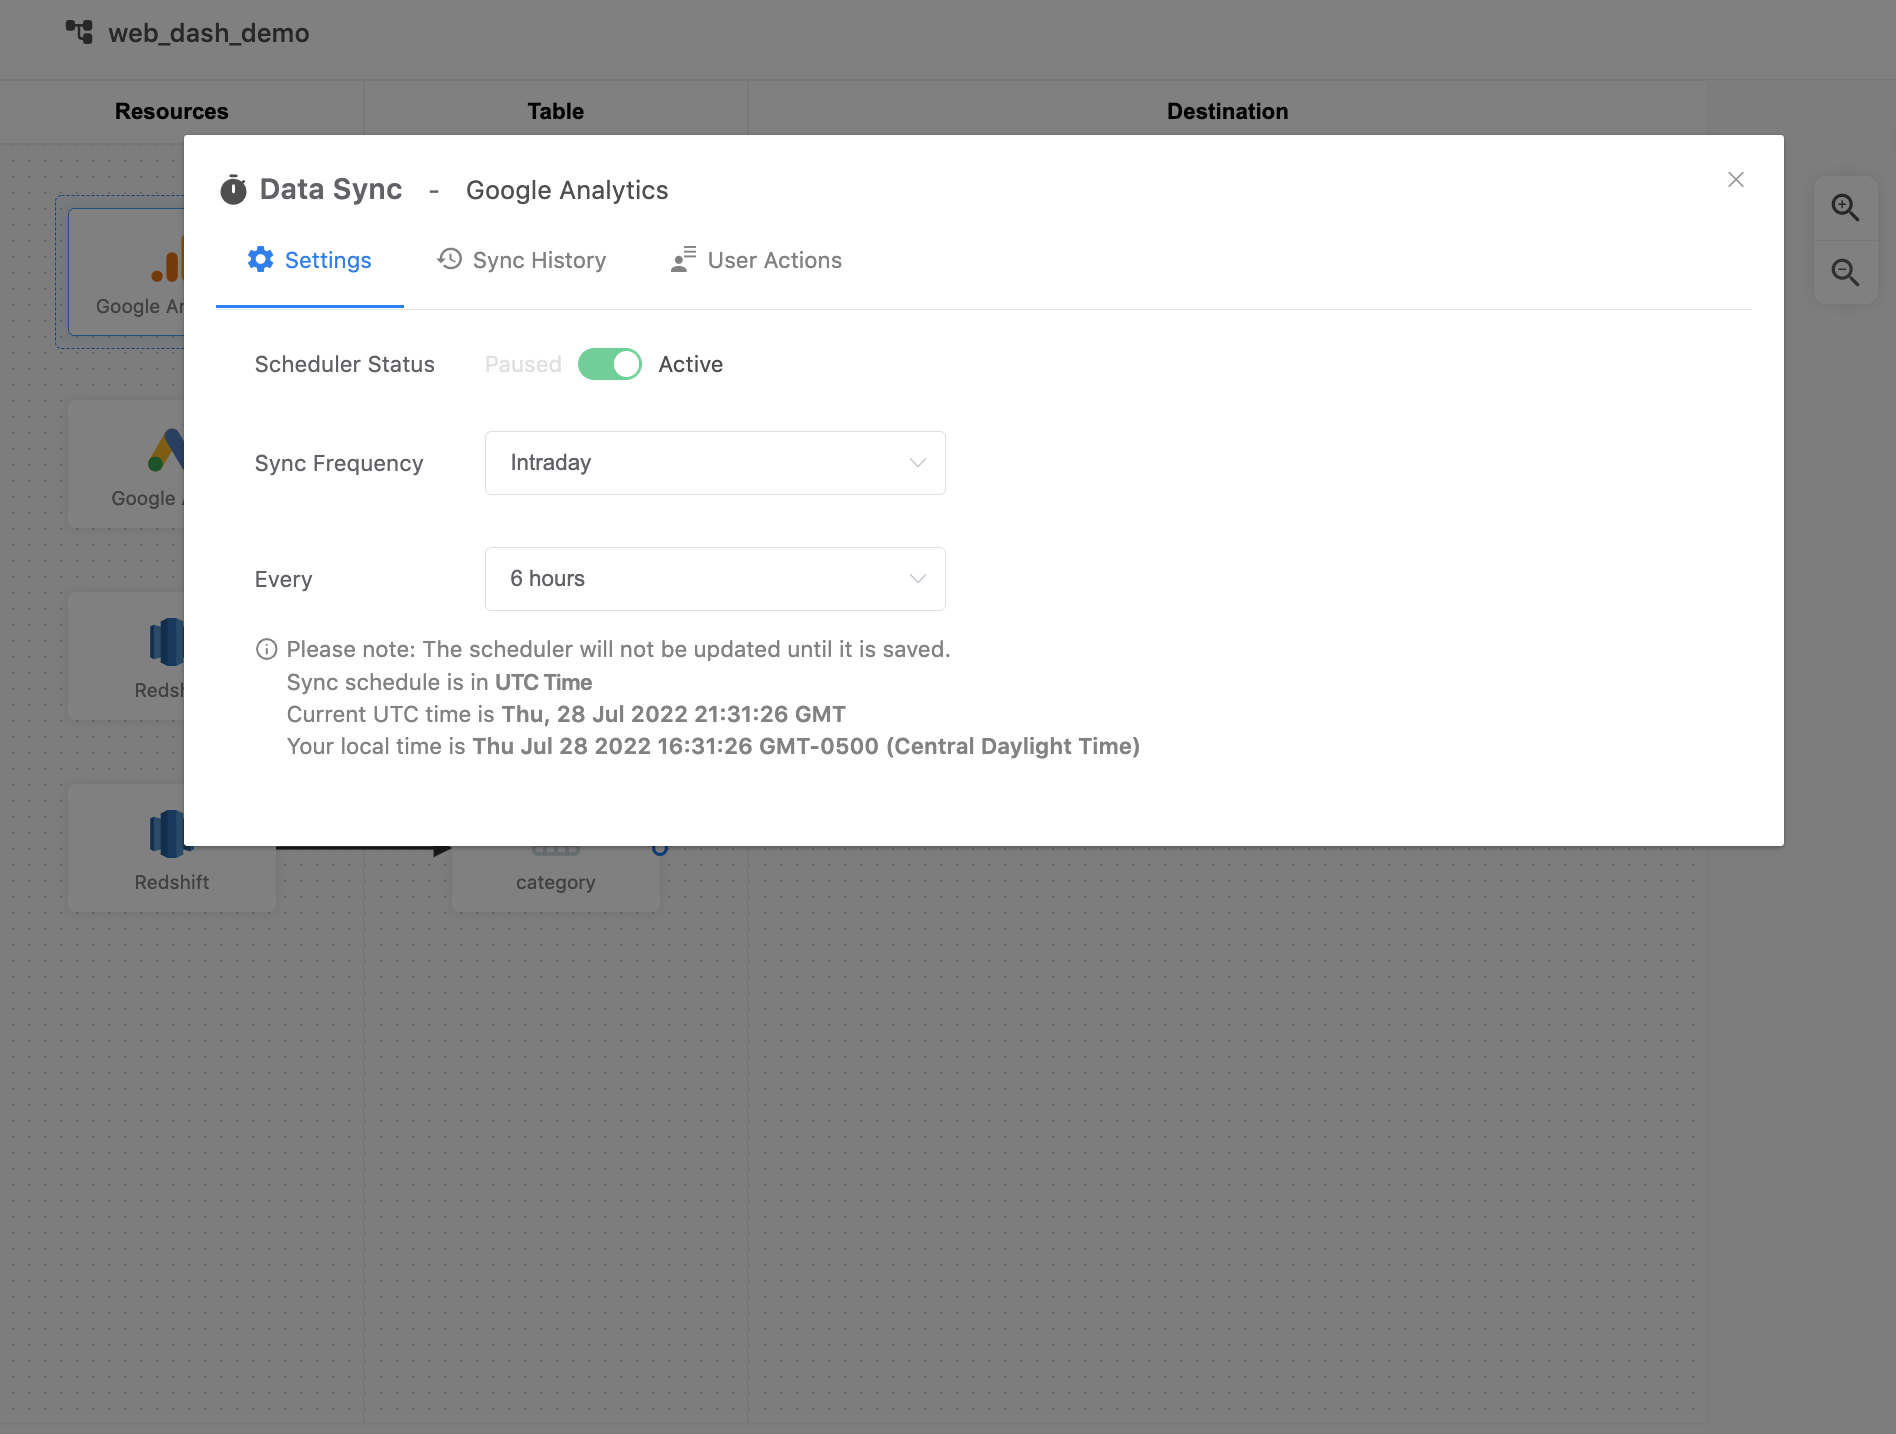Click the Google Analytics dialog subtitle
Image resolution: width=1896 pixels, height=1434 pixels.
[567, 190]
